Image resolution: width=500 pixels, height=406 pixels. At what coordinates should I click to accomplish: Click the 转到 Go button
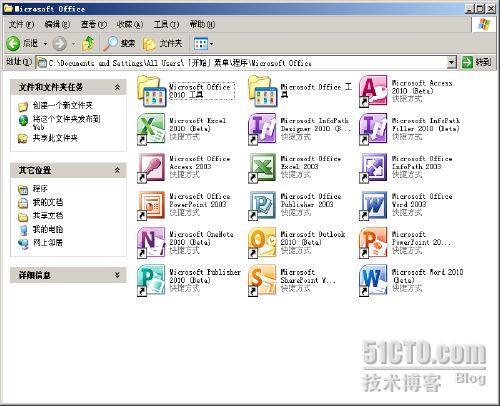pyautogui.click(x=477, y=62)
